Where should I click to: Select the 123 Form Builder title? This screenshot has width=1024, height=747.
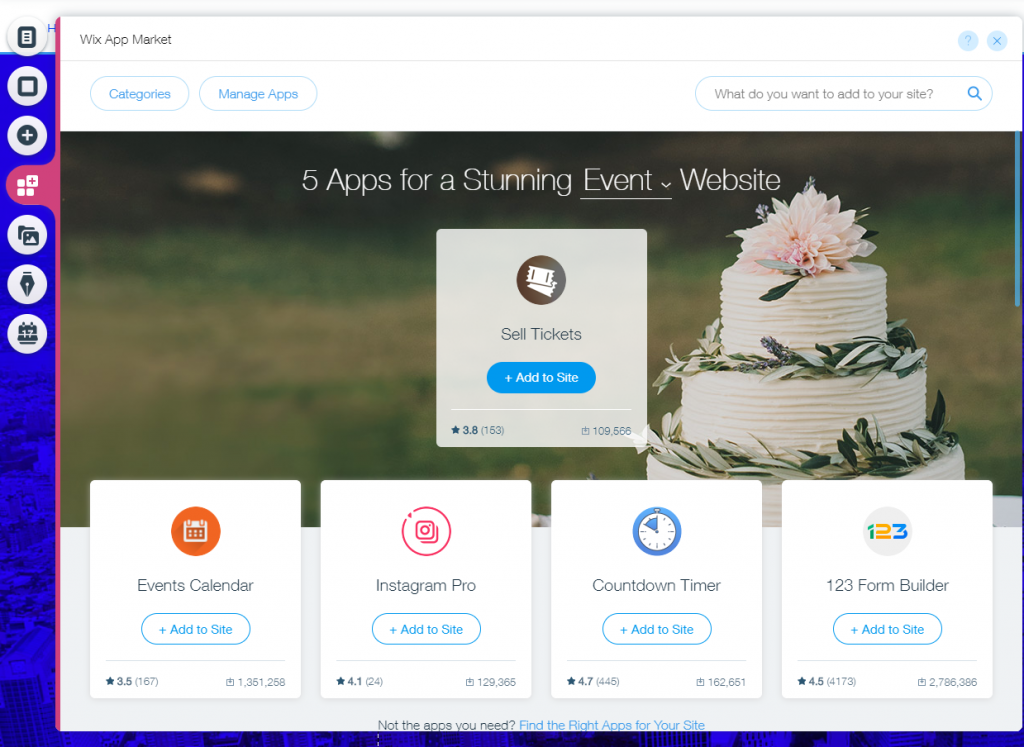pos(887,585)
